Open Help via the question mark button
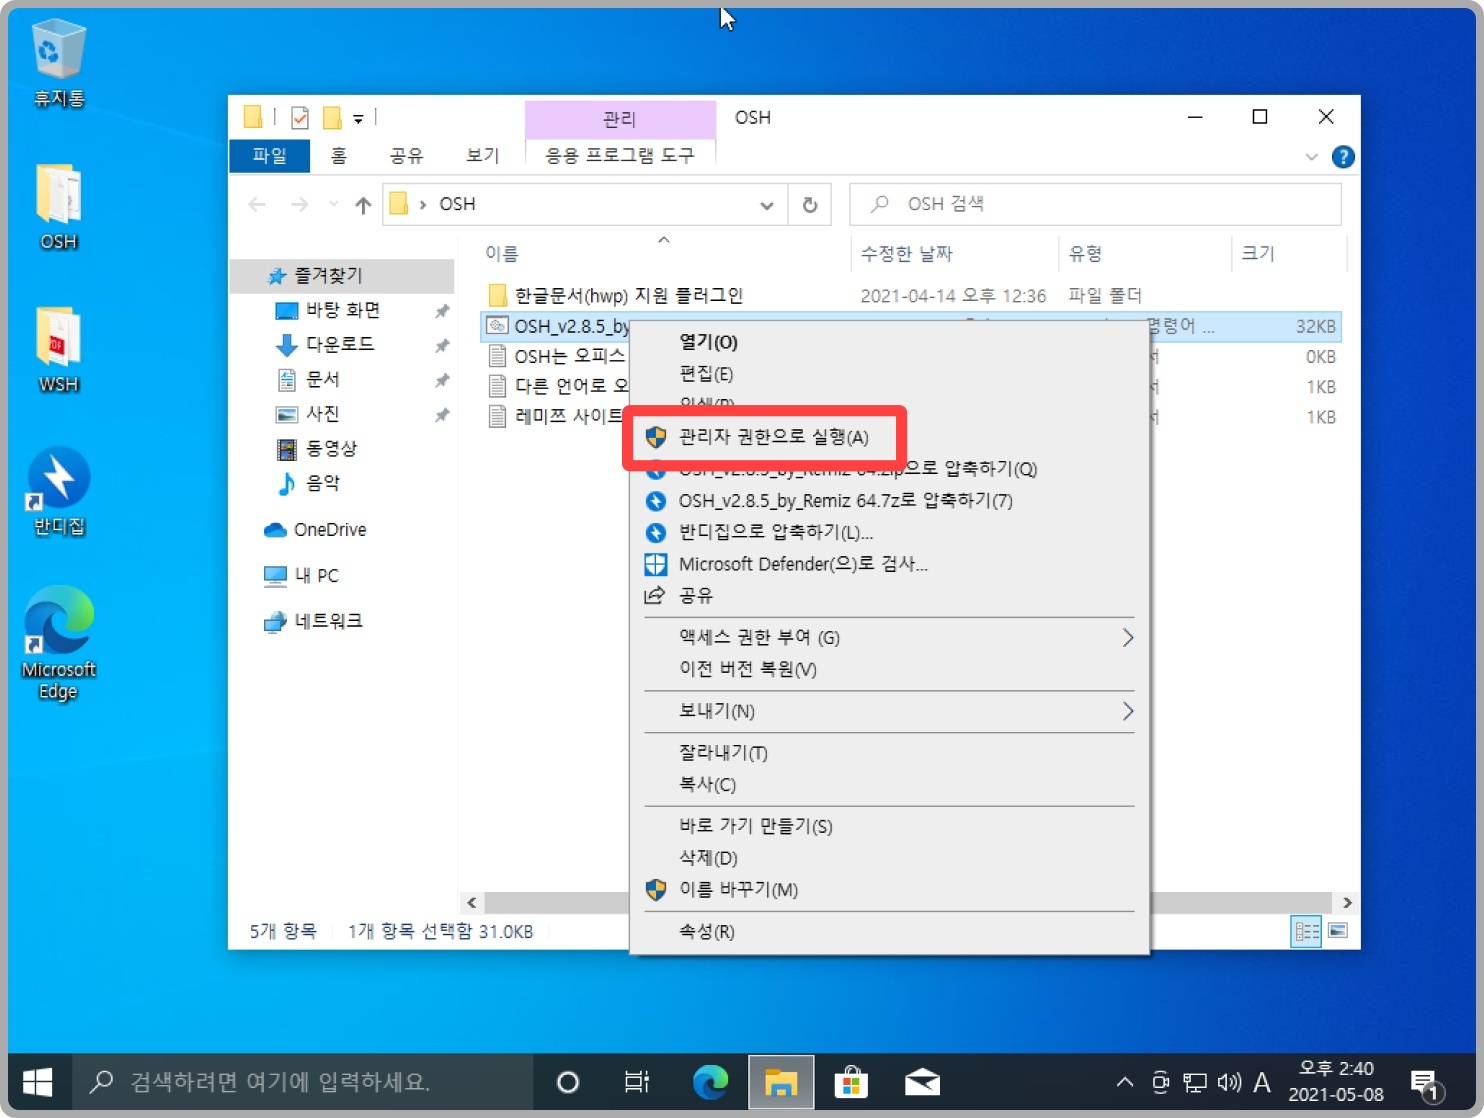 click(1344, 156)
